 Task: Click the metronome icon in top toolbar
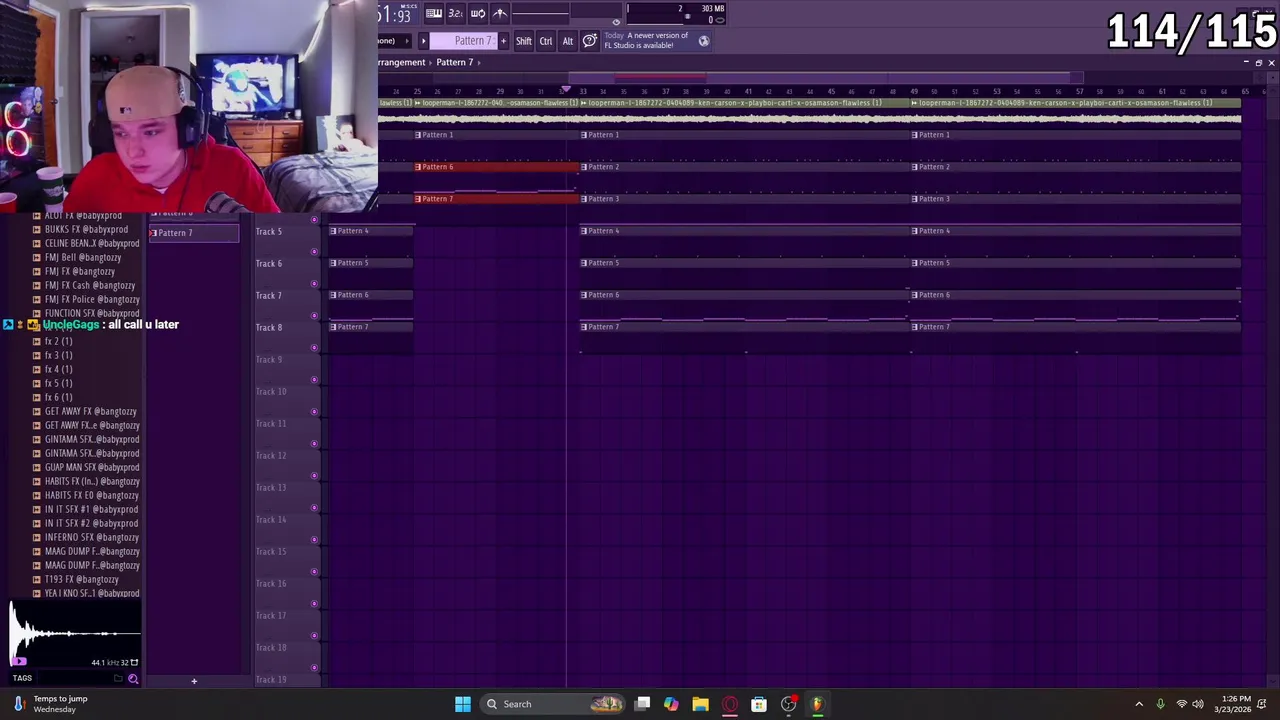click(x=500, y=13)
